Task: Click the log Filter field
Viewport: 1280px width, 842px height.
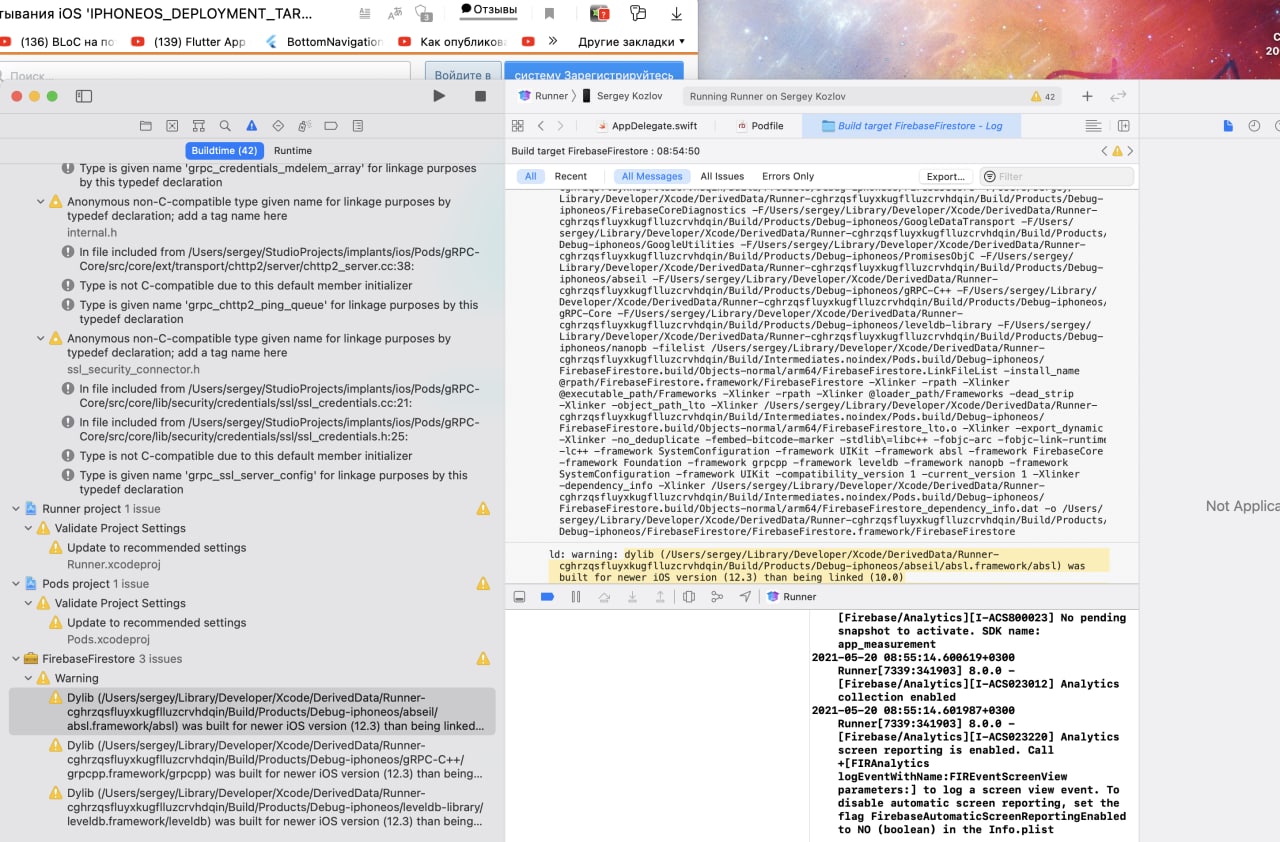Action: [1057, 176]
